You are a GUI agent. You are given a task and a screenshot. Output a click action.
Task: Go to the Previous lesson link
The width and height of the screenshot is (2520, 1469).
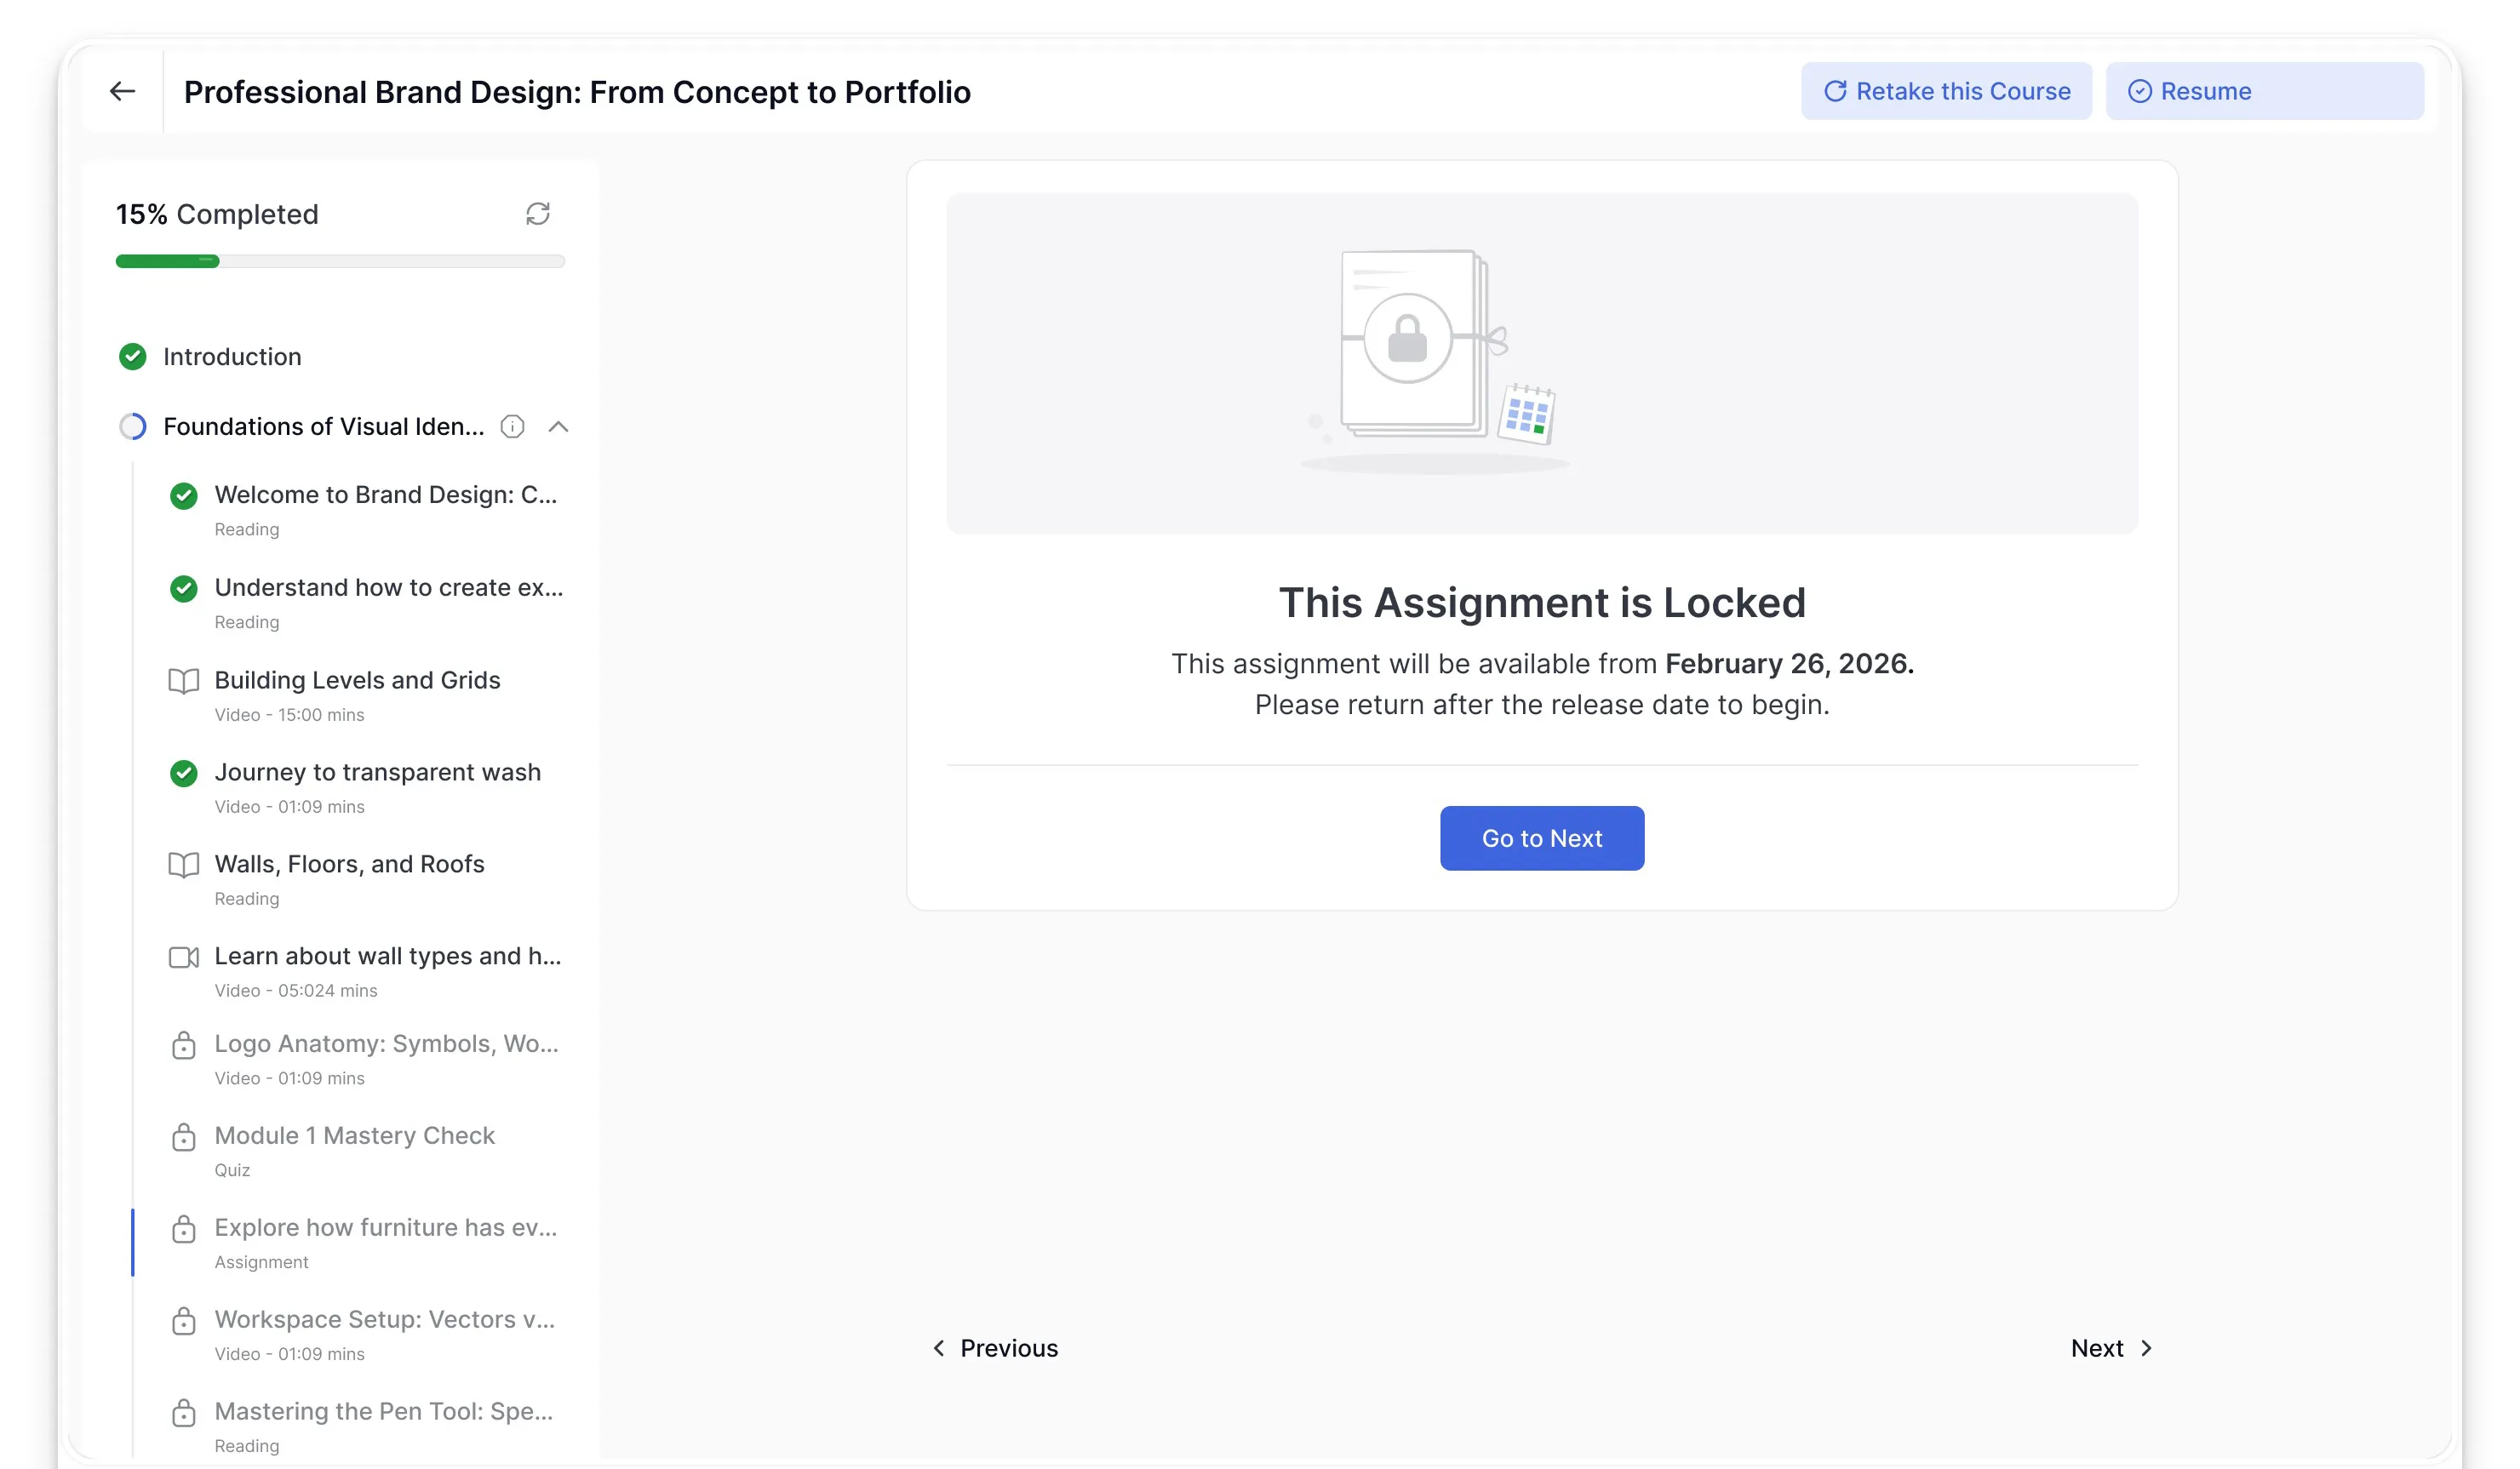(x=995, y=1348)
